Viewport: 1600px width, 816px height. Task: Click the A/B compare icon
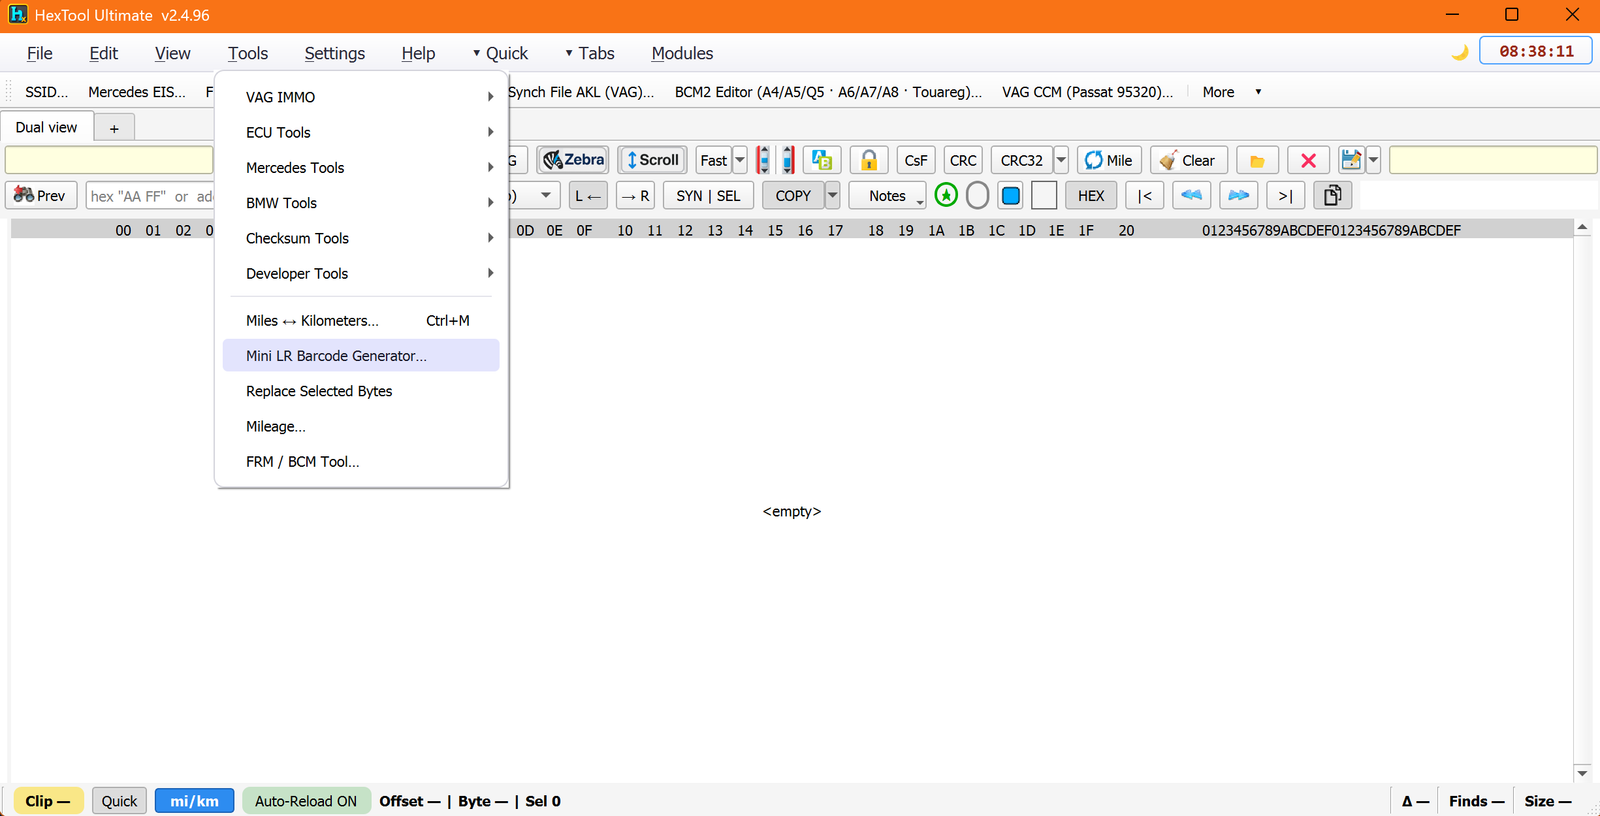pos(822,160)
